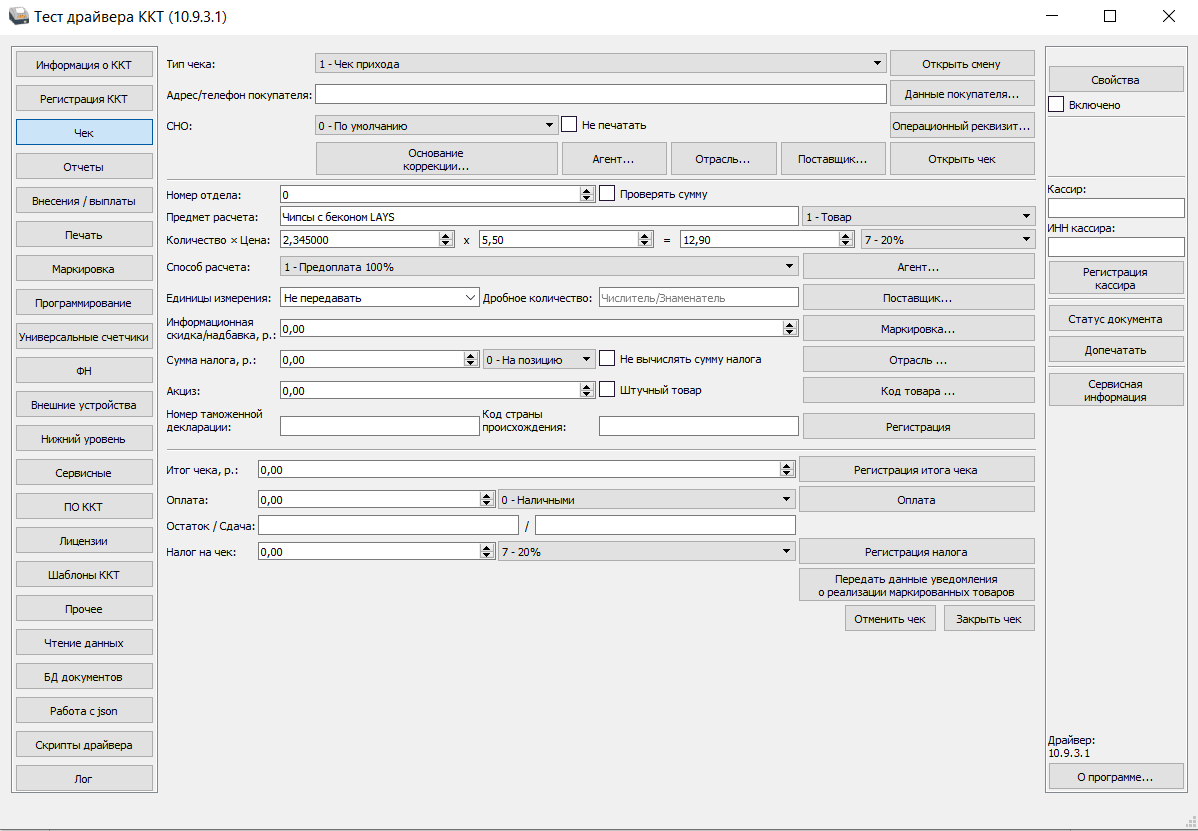The height and width of the screenshot is (831, 1198).
Task: Click the Предмет расчета text field
Action: point(540,216)
